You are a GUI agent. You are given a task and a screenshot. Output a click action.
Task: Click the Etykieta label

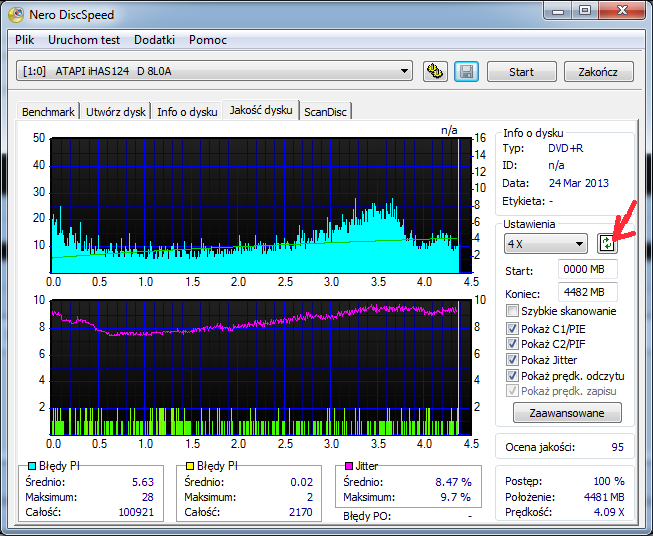click(x=523, y=201)
